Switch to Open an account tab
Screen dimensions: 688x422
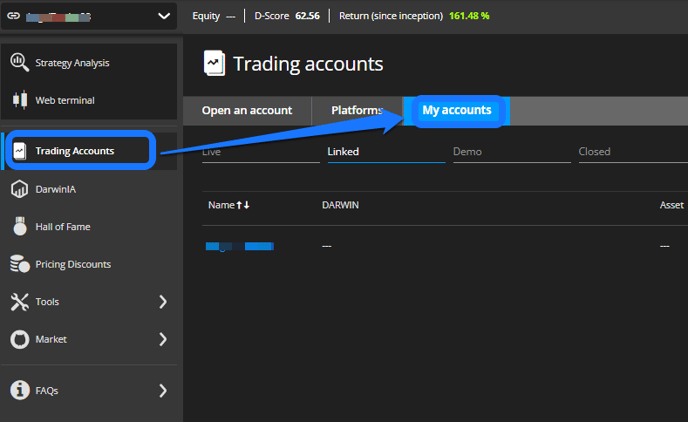click(x=247, y=111)
